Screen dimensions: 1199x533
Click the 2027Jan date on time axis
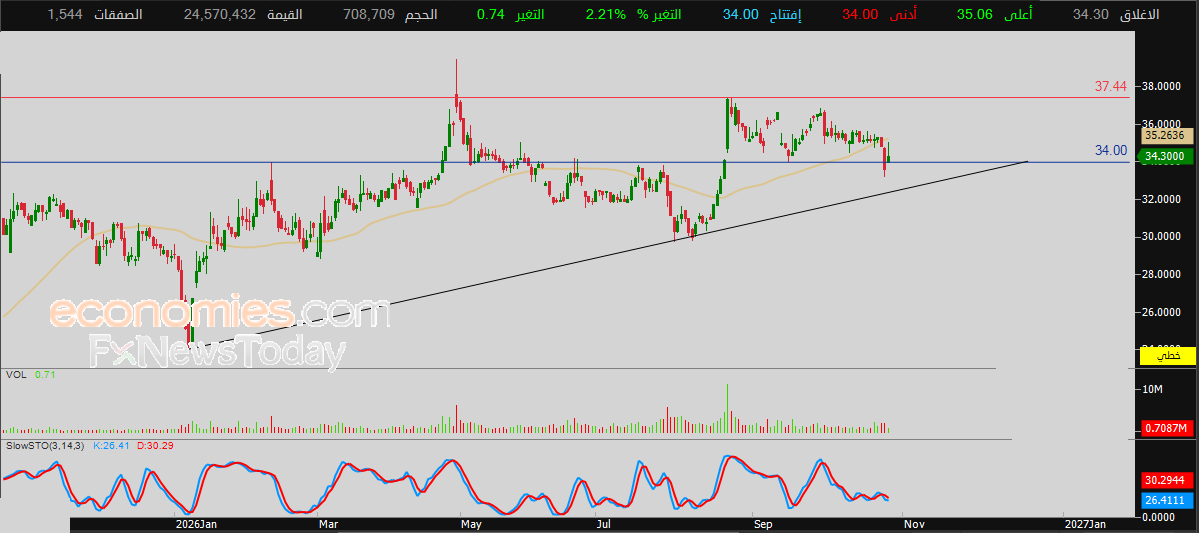[x=1087, y=525]
